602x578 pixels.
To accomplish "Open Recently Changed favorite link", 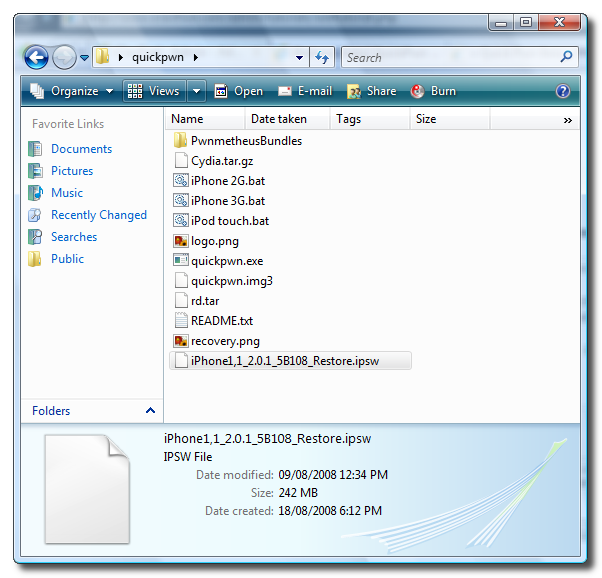I will [x=99, y=215].
